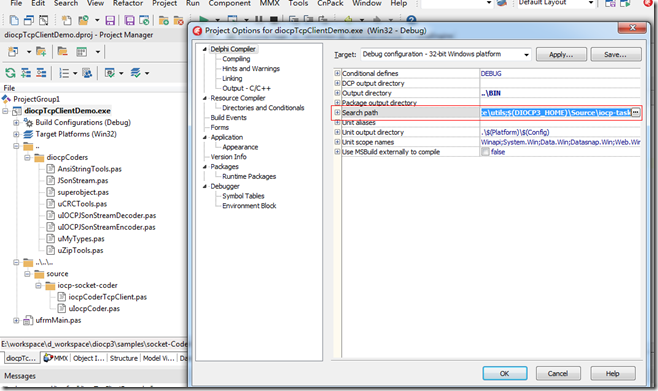Click the Search path ellipsis button
The width and height of the screenshot is (658, 391).
point(635,112)
